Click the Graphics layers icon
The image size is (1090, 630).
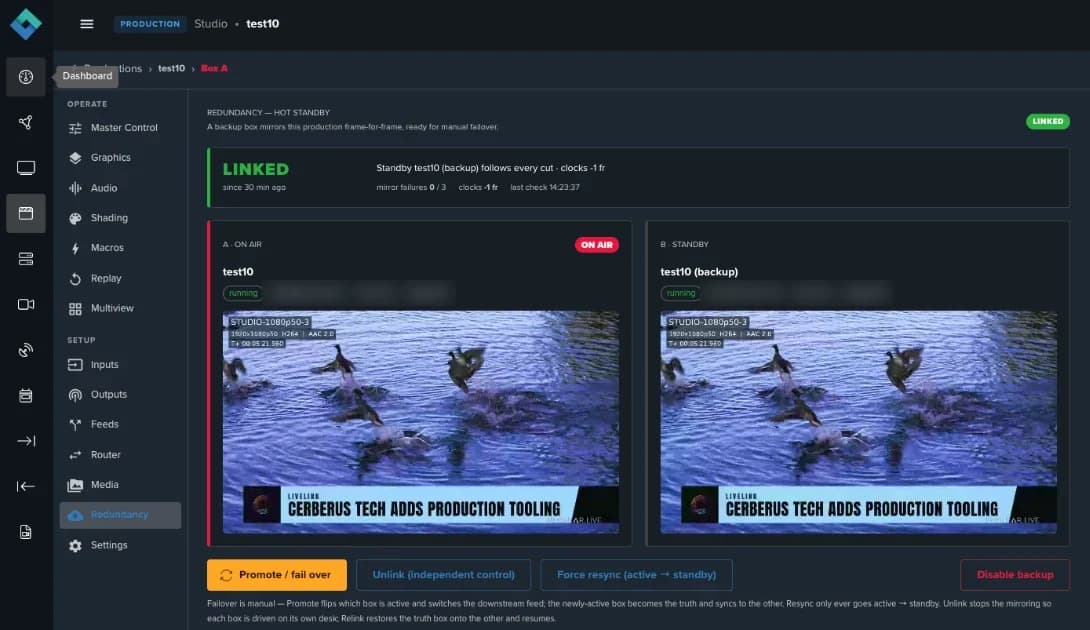[75, 158]
